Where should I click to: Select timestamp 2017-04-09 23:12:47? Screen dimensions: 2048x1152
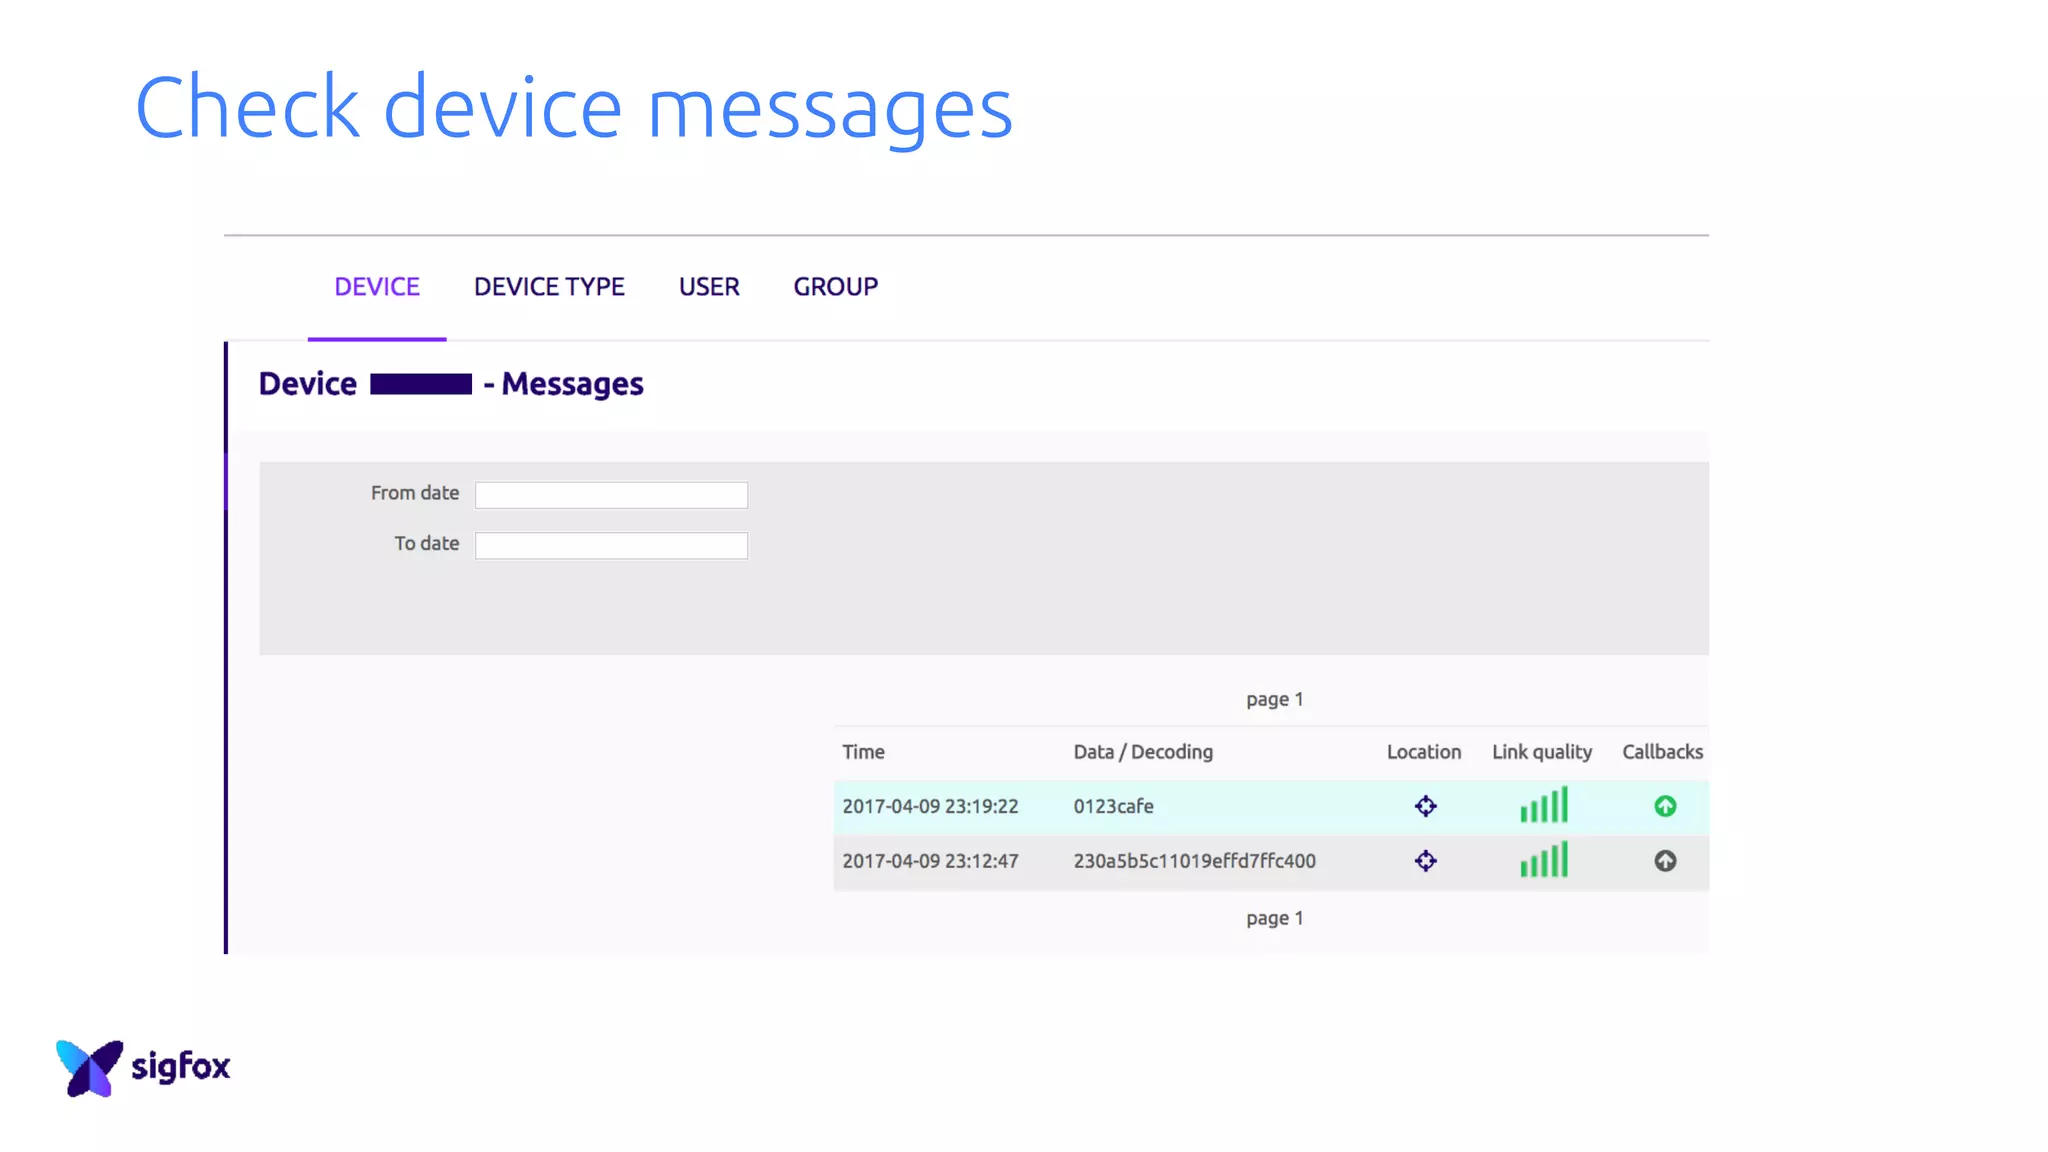pos(930,861)
